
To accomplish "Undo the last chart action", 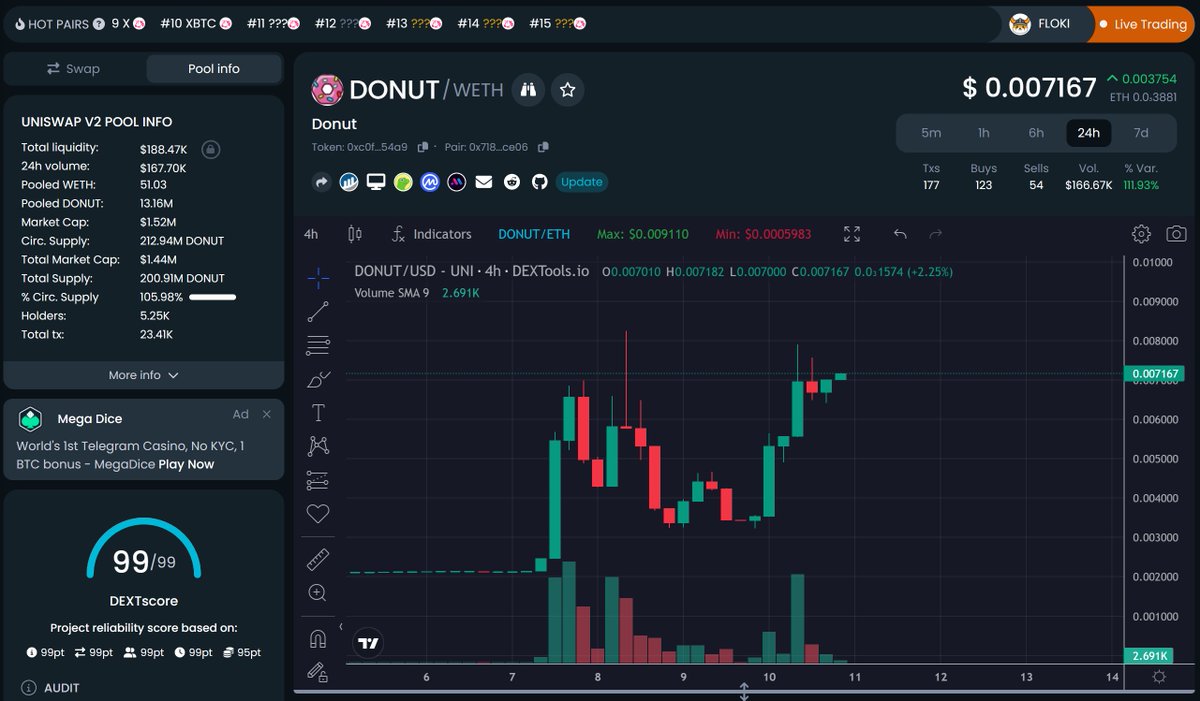I will tap(900, 234).
